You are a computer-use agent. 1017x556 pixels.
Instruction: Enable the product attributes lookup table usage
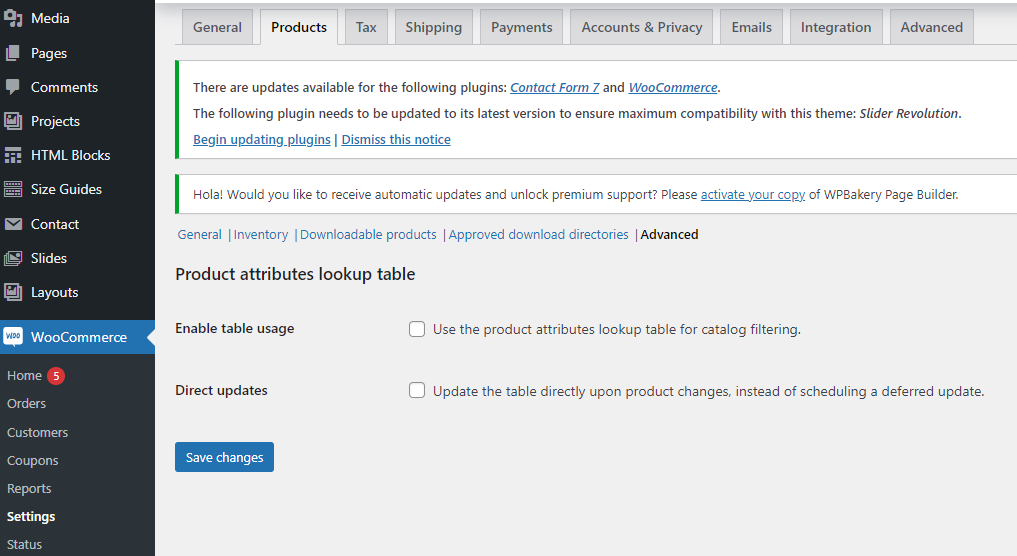(x=417, y=329)
